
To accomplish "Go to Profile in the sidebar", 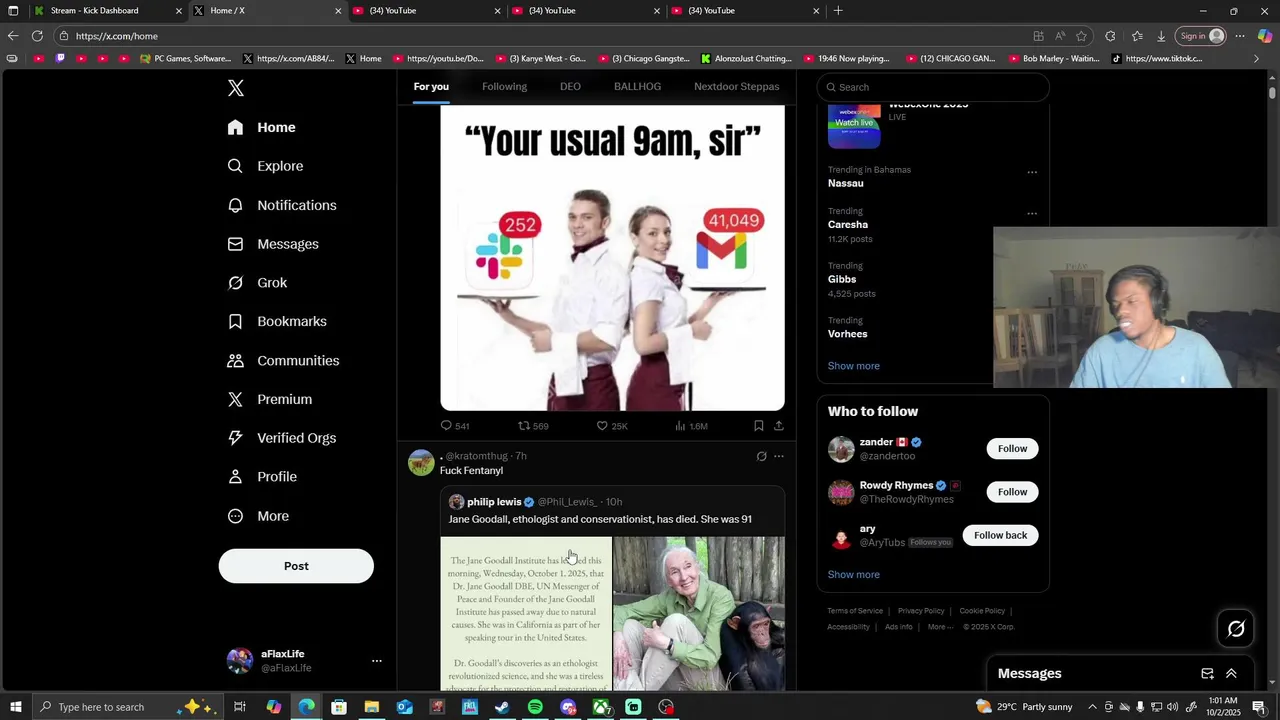I will coord(262,477).
